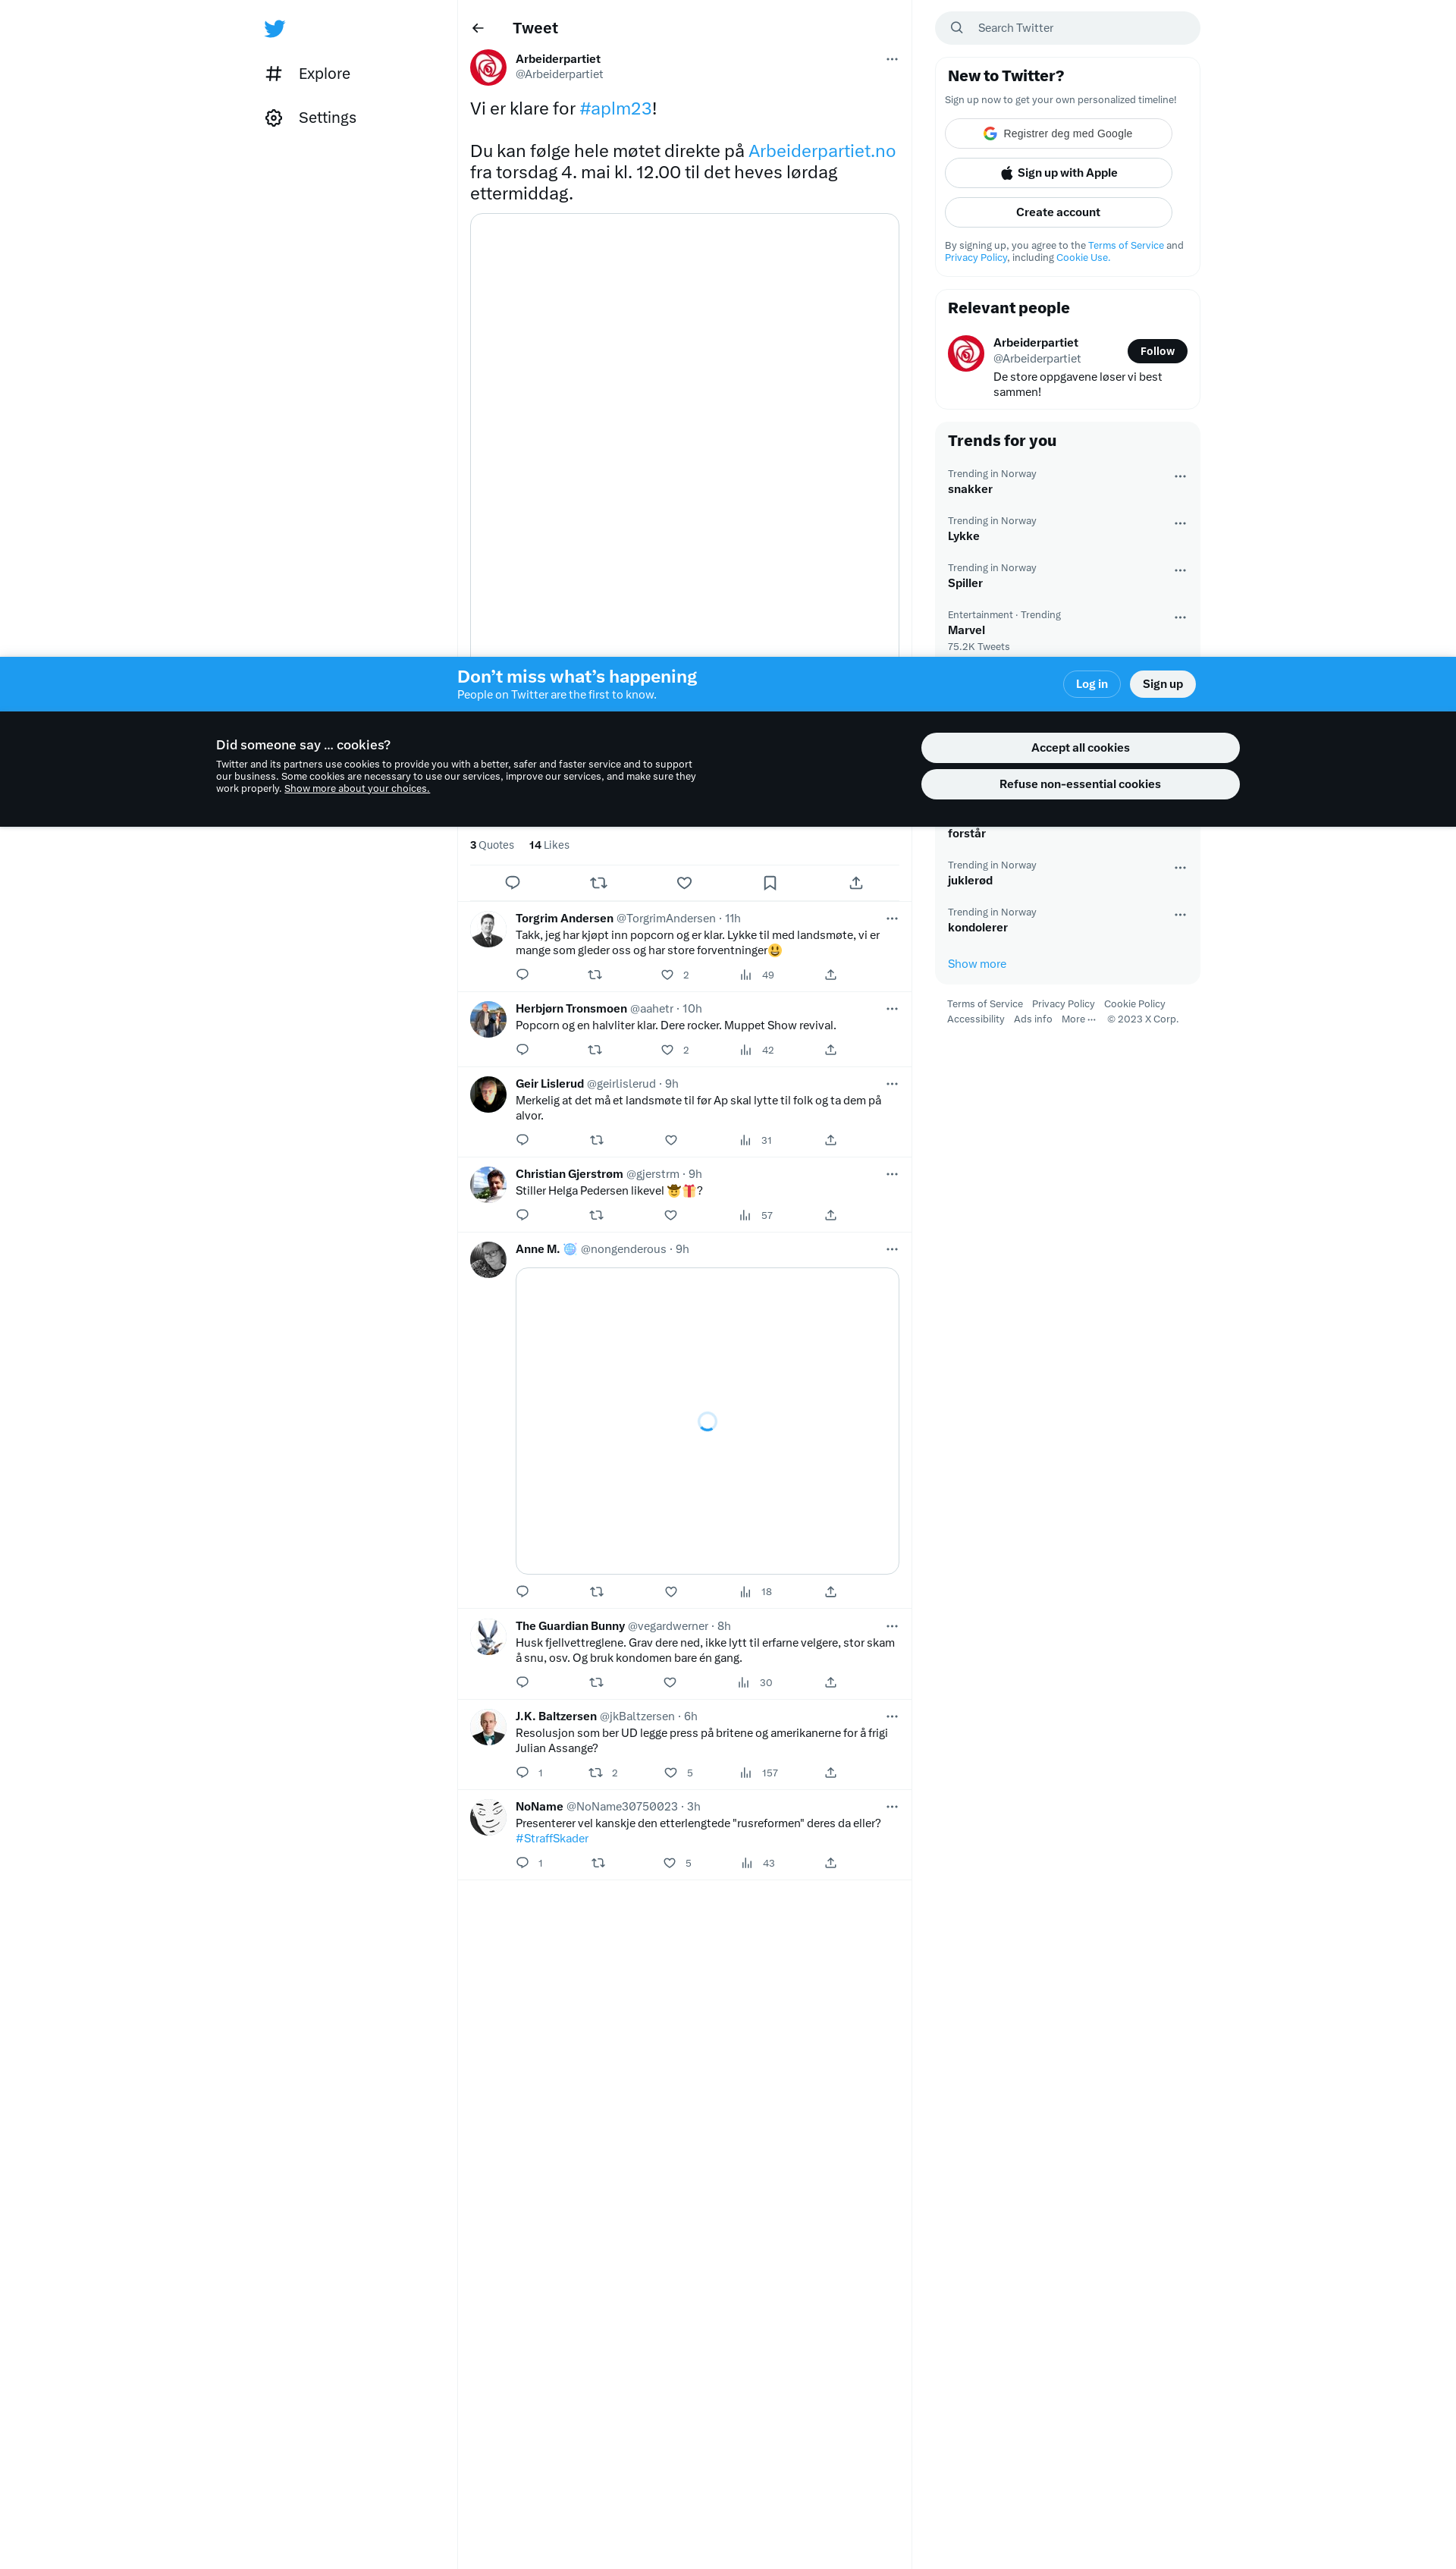The height and width of the screenshot is (2569, 1456).
Task: Open options for the Lykke trend
Action: point(1180,523)
